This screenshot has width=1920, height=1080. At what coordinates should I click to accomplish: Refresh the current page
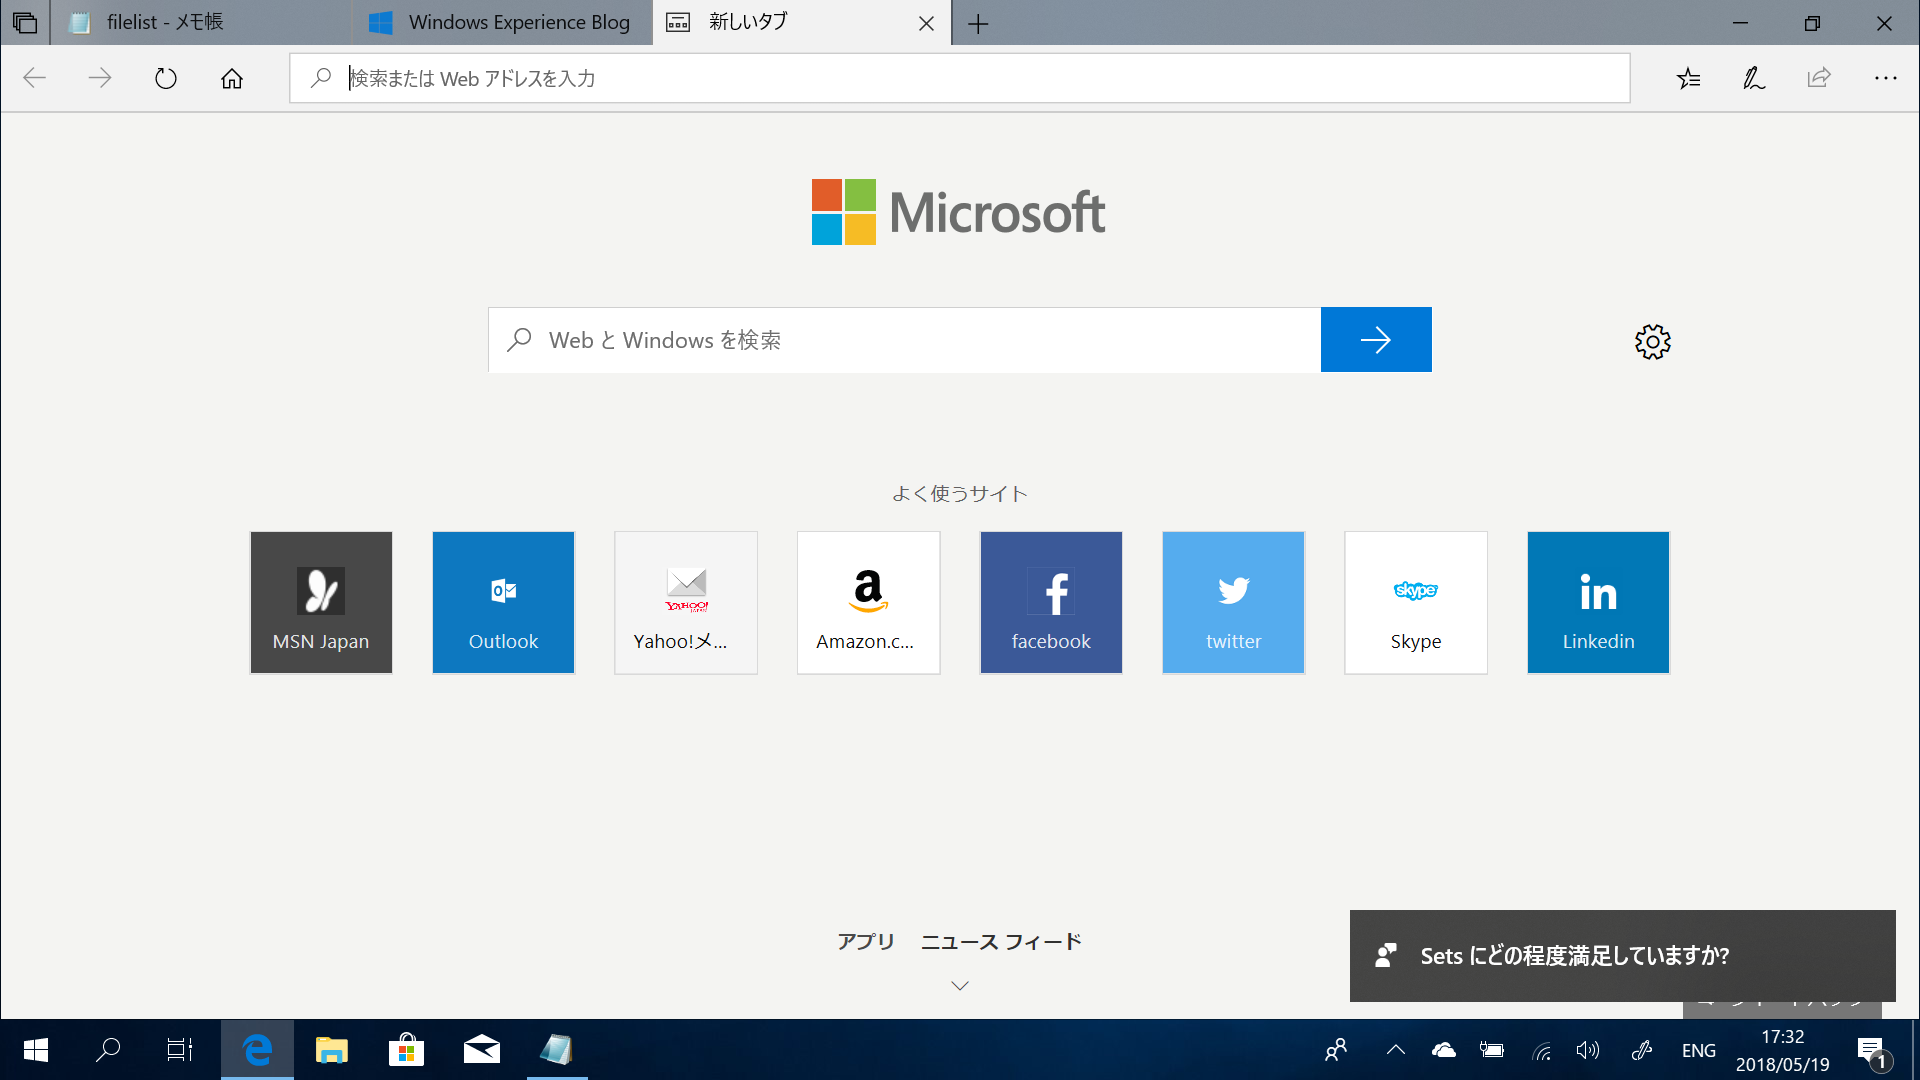point(166,78)
